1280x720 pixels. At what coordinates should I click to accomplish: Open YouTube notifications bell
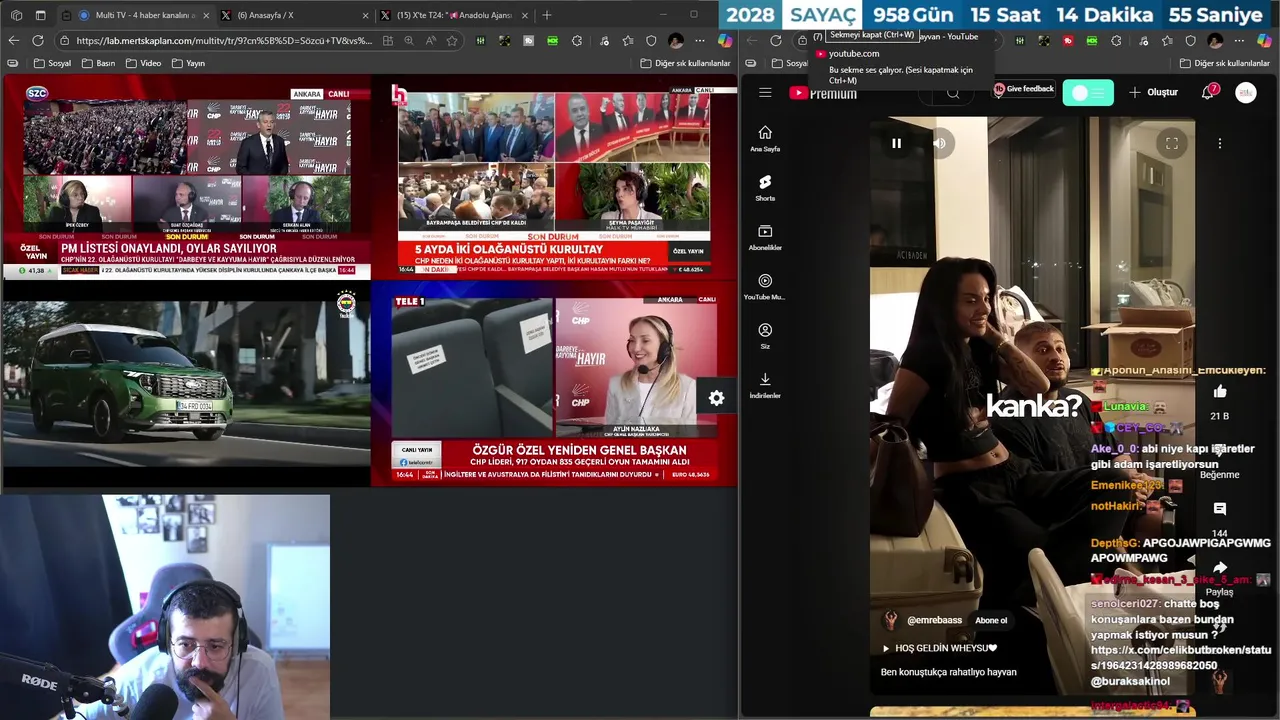point(1208,92)
